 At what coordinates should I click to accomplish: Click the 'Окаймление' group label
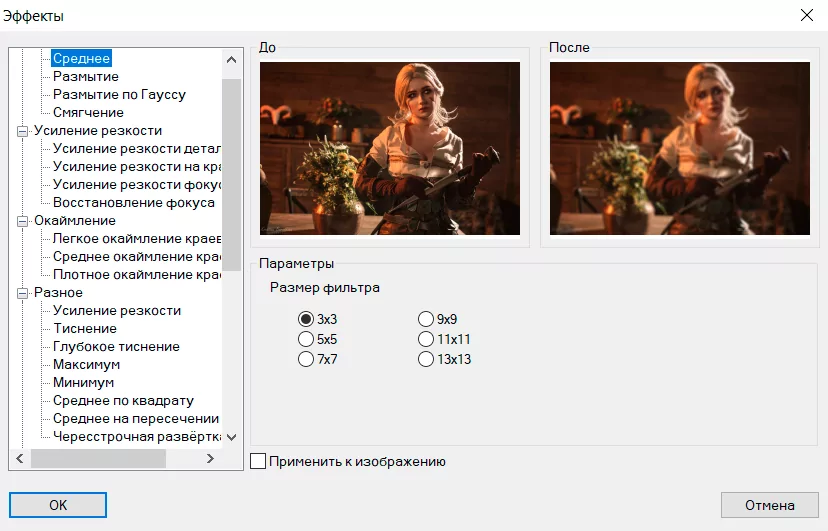coord(75,221)
